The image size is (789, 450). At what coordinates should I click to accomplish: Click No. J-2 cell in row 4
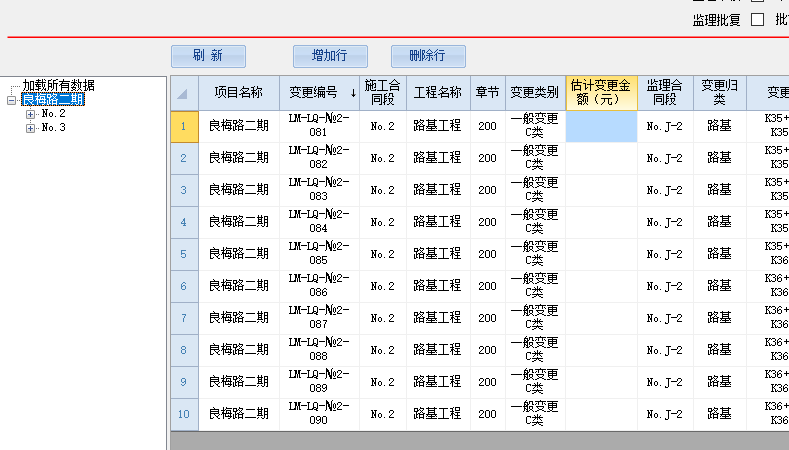pos(665,222)
